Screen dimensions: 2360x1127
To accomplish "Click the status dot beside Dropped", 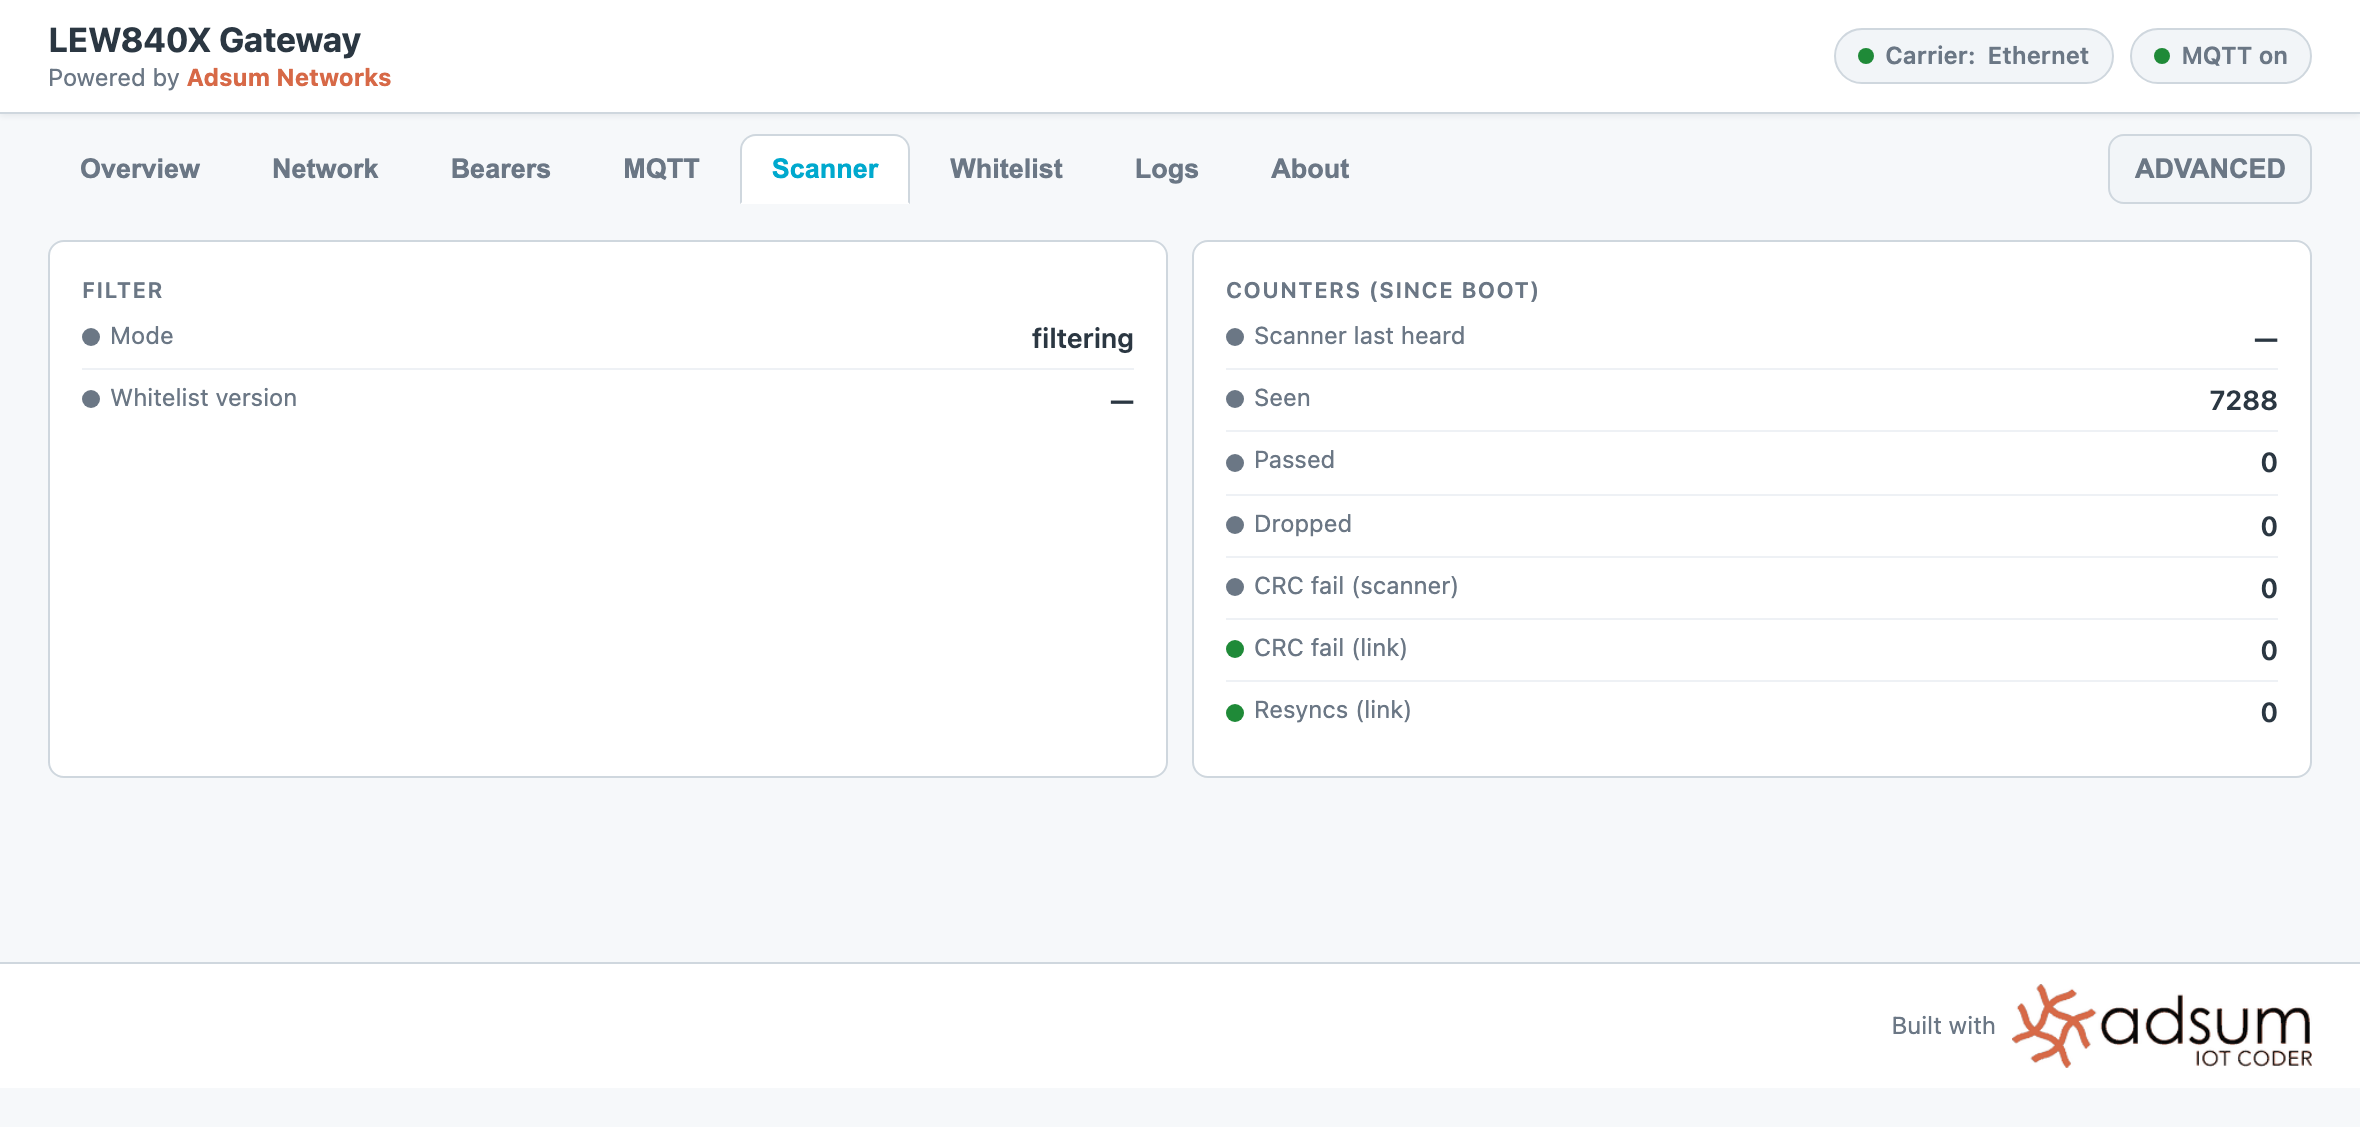I will point(1235,525).
